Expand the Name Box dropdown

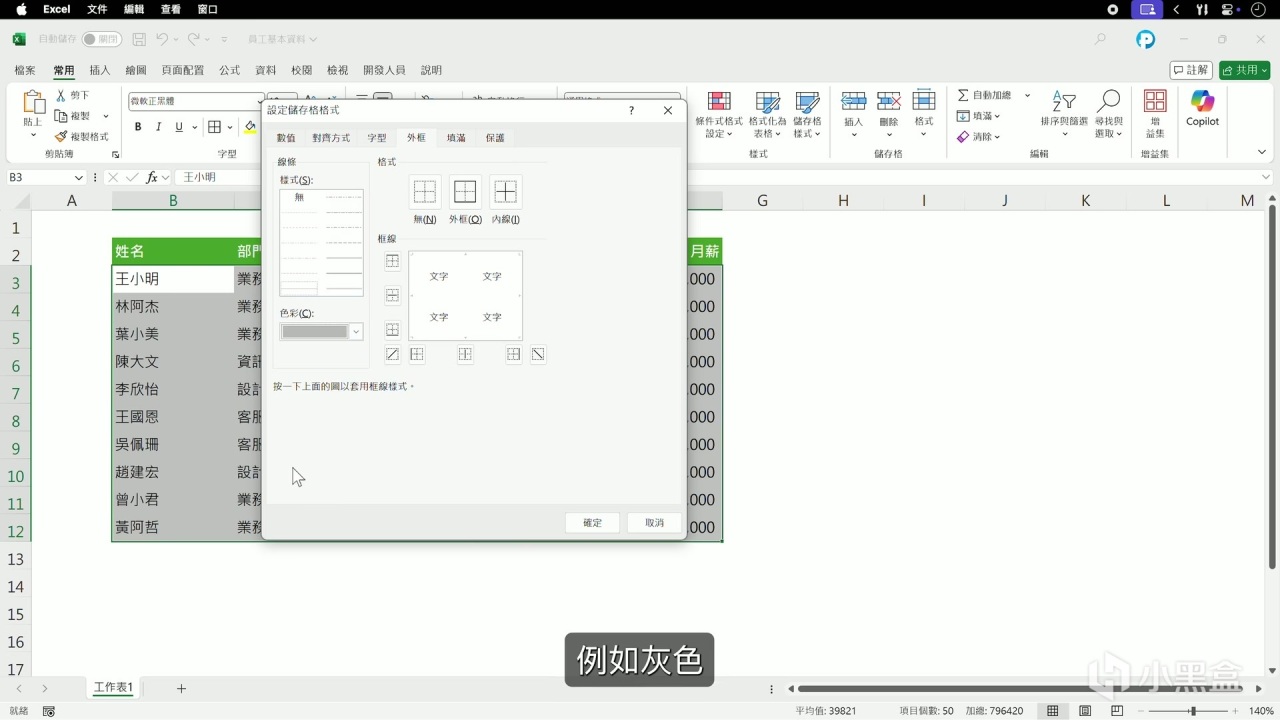[78, 177]
